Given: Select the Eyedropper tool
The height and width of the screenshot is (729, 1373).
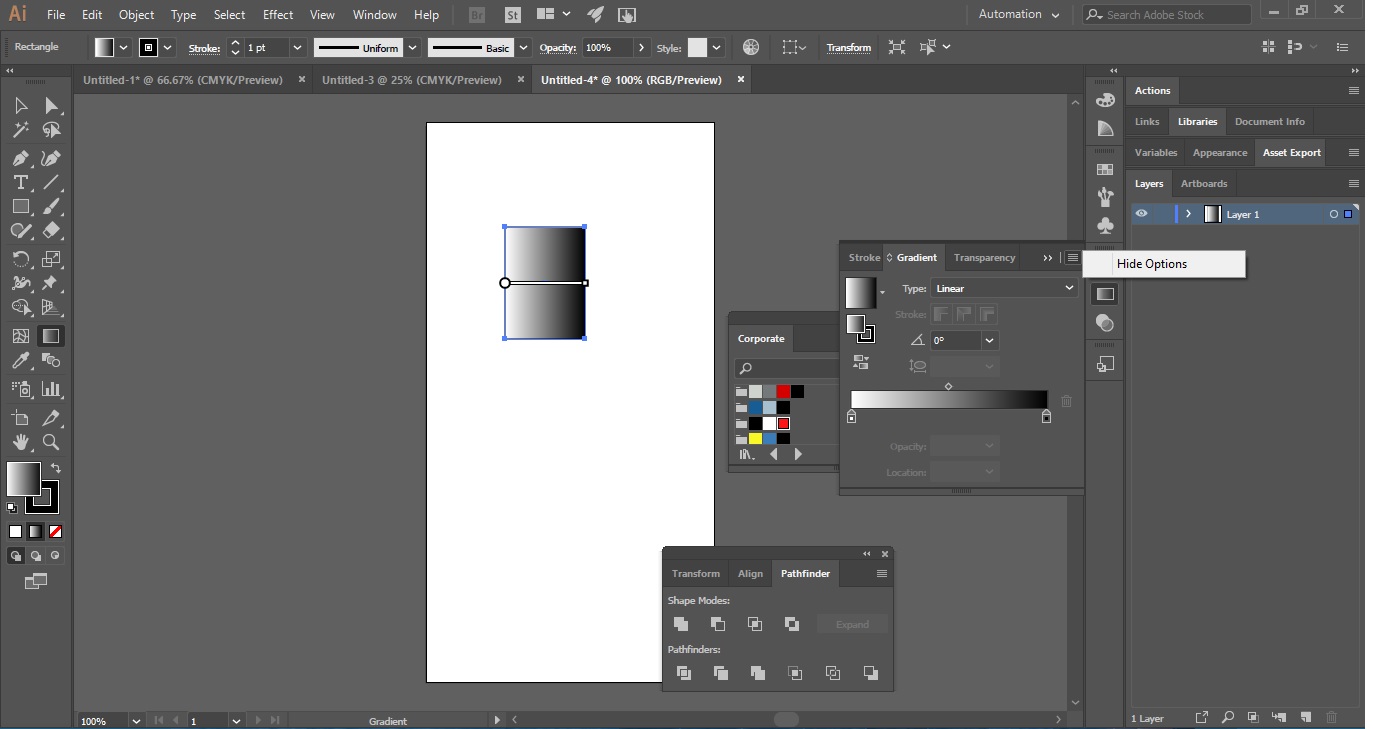Looking at the screenshot, I should tap(20, 362).
